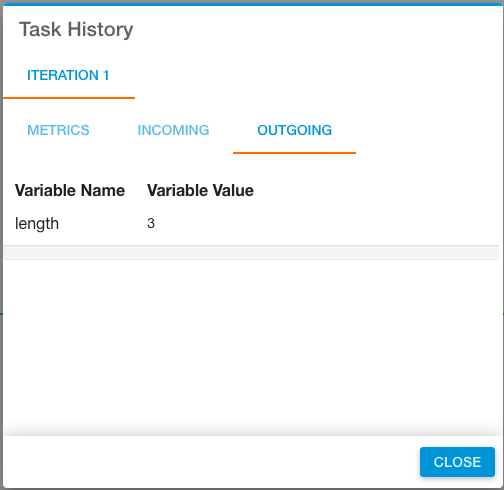Click the orange underline beneath ITERATION 1
This screenshot has height=490, width=504.
point(69,98)
